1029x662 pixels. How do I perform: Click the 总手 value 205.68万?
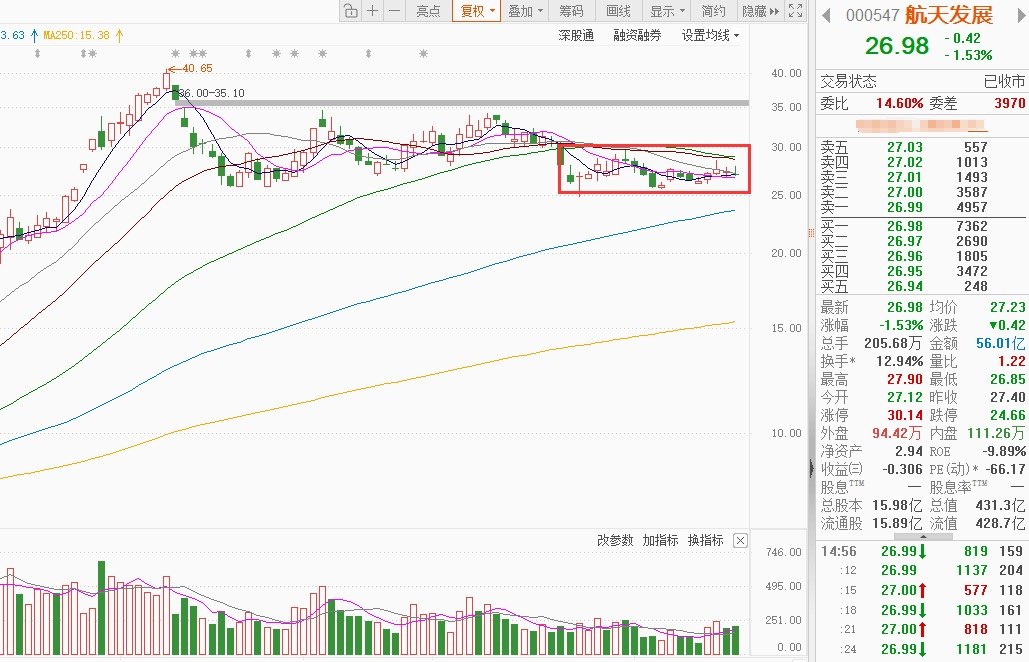893,343
